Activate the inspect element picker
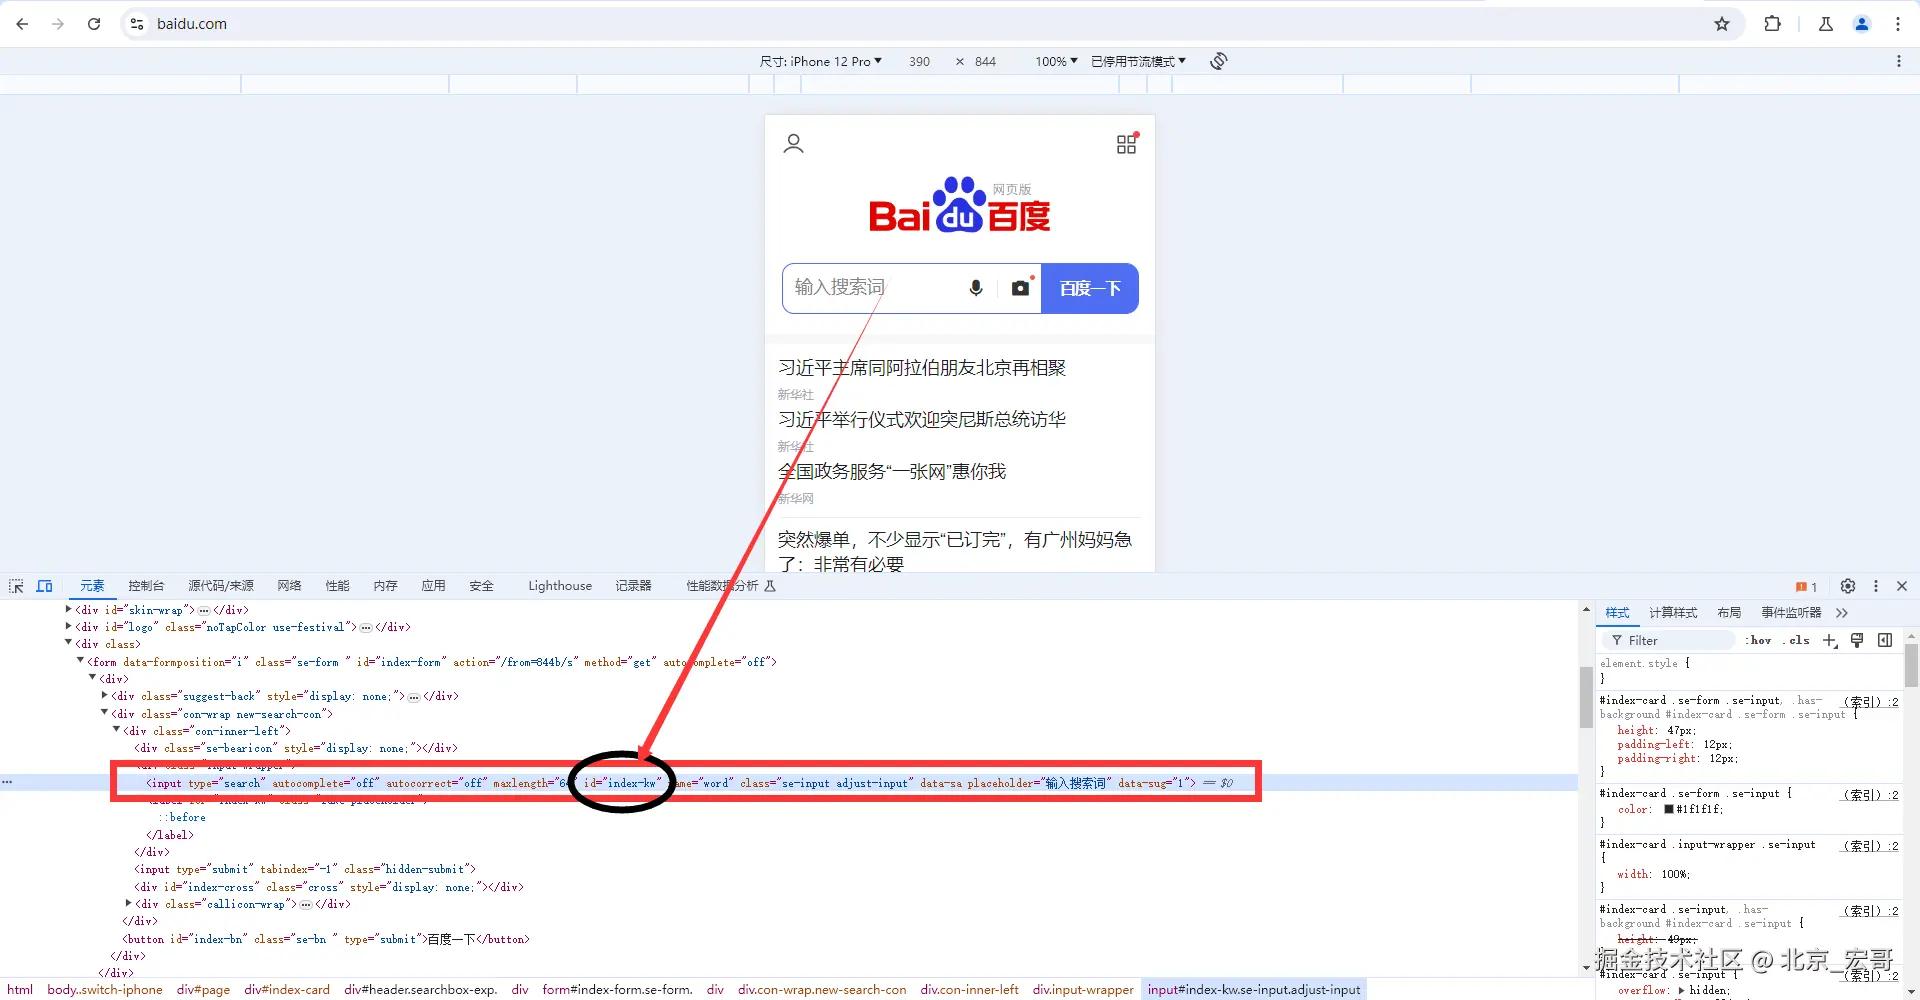This screenshot has width=1920, height=1000. coord(17,586)
